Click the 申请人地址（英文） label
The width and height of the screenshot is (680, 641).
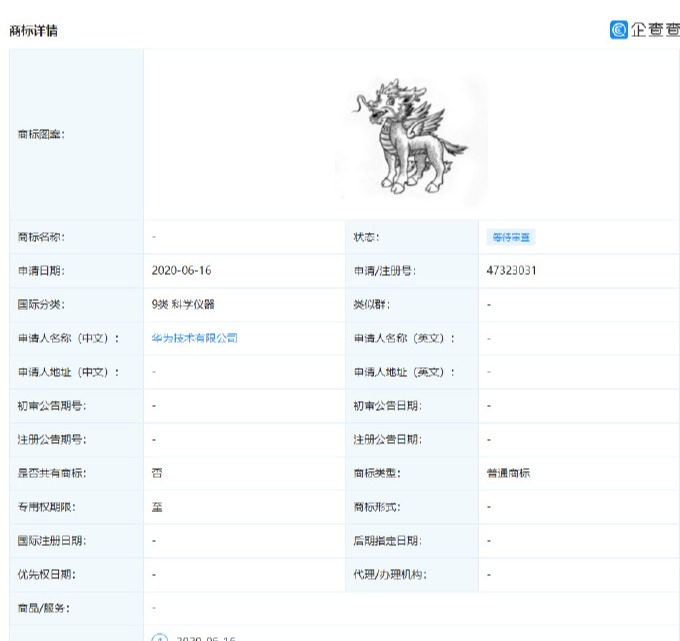[x=404, y=372]
